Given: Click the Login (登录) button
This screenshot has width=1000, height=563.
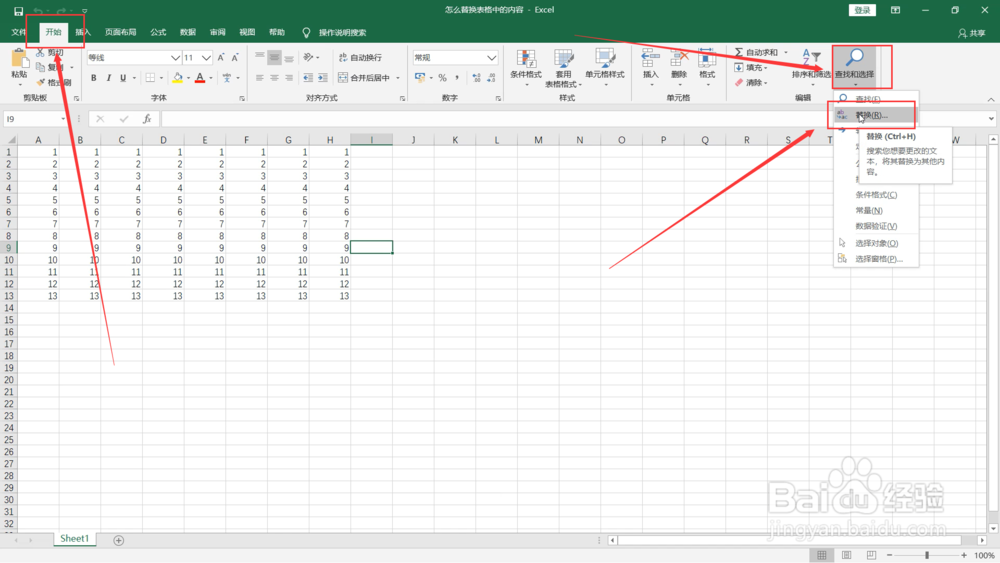Looking at the screenshot, I should click(x=862, y=10).
